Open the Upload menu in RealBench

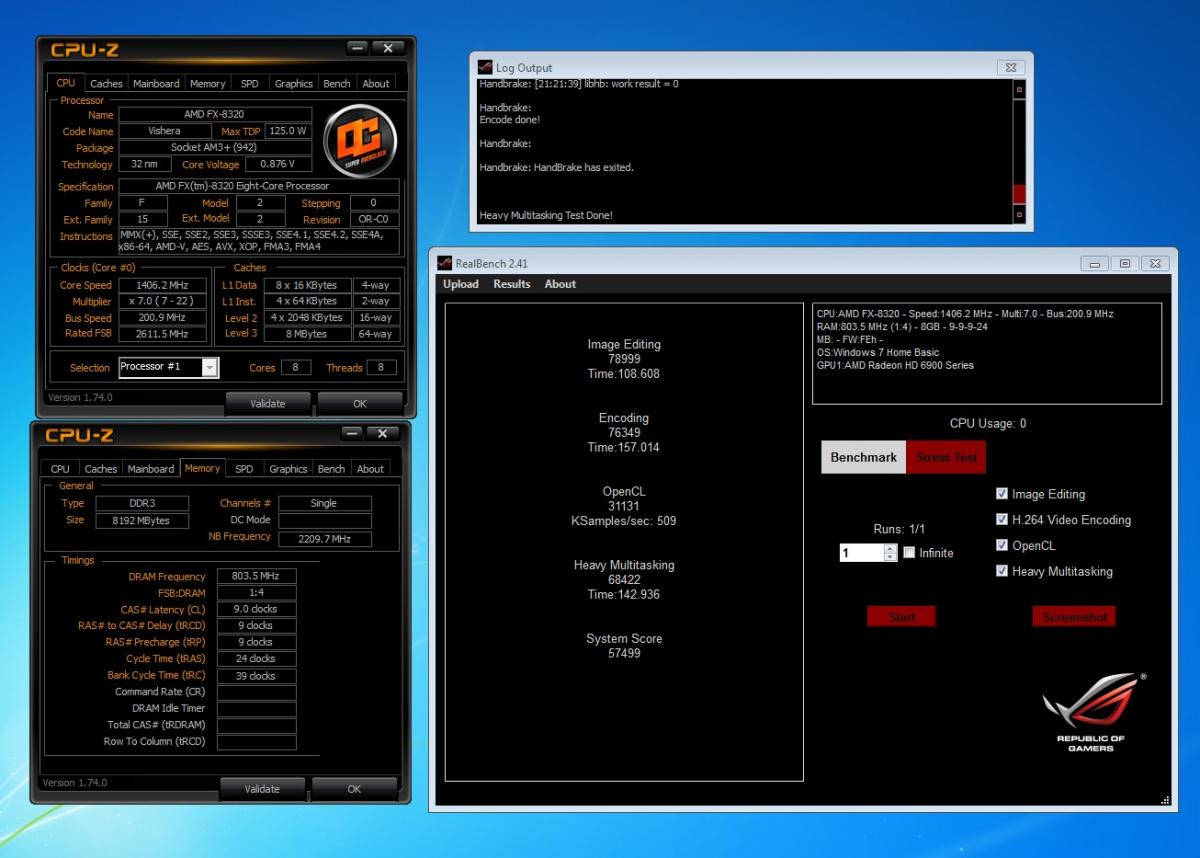(461, 284)
